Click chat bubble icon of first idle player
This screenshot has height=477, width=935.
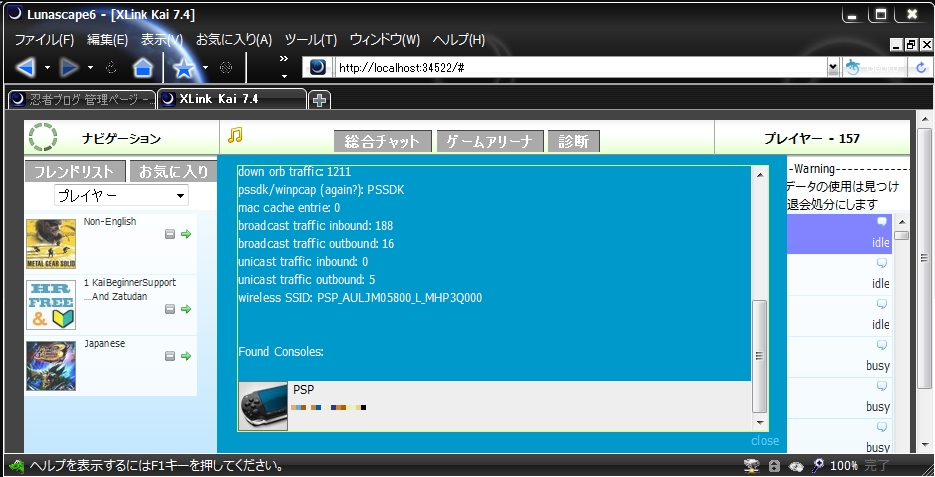point(882,222)
